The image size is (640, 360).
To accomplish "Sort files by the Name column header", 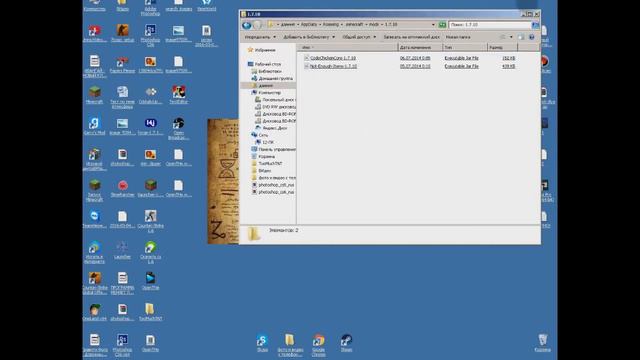I will [348, 48].
